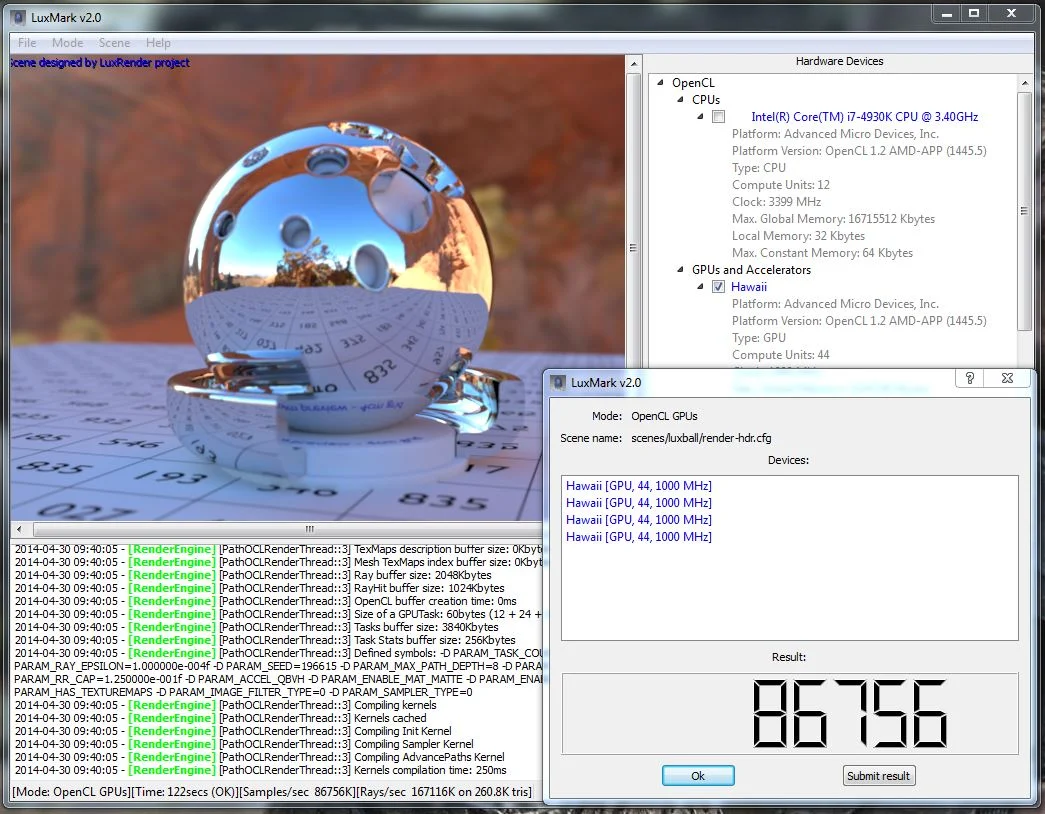Collapse the Hawaii device details

pos(700,287)
